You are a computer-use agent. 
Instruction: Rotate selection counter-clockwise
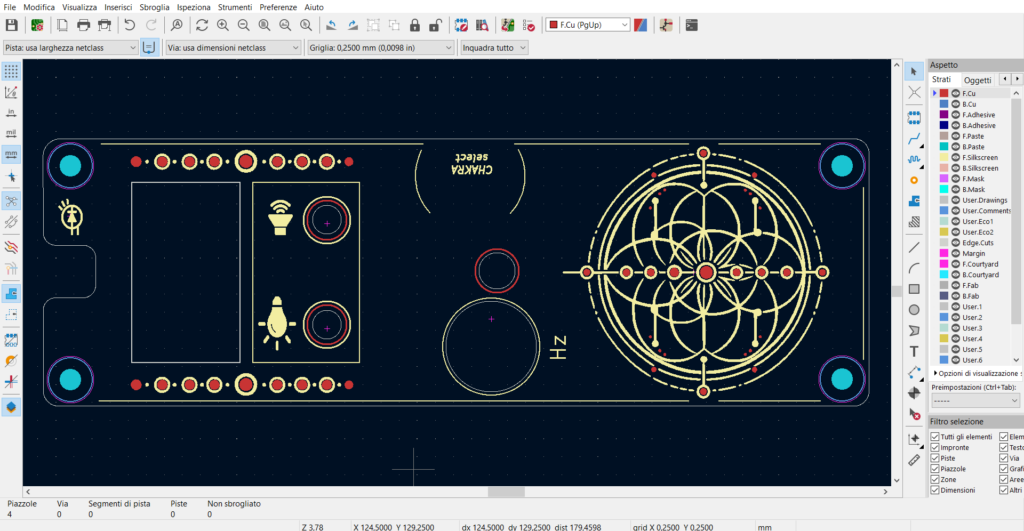[x=331, y=25]
